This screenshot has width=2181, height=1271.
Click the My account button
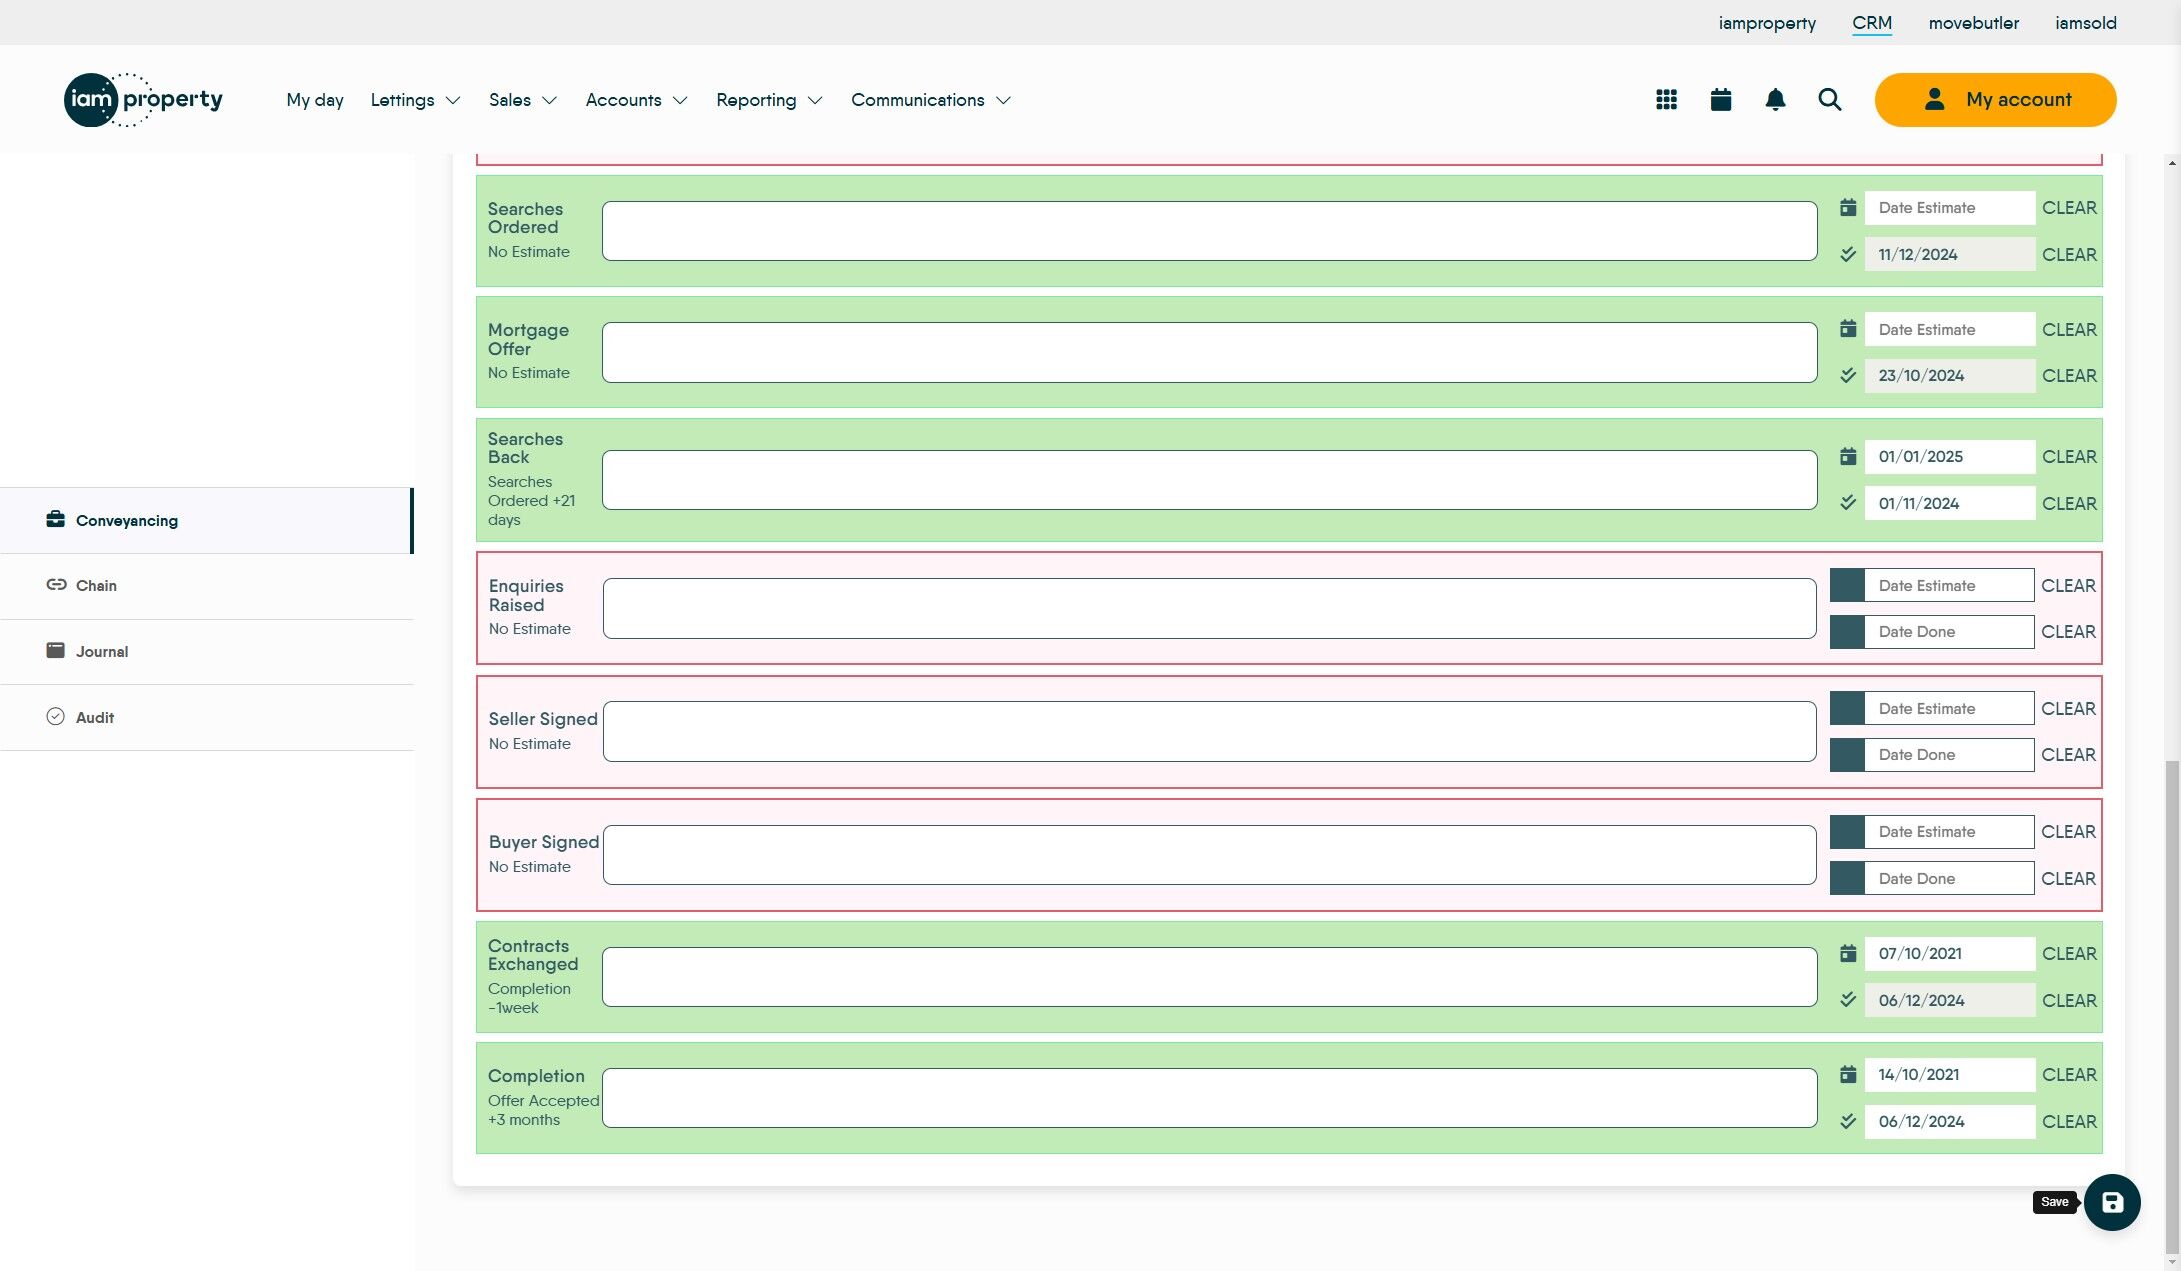tap(1995, 100)
